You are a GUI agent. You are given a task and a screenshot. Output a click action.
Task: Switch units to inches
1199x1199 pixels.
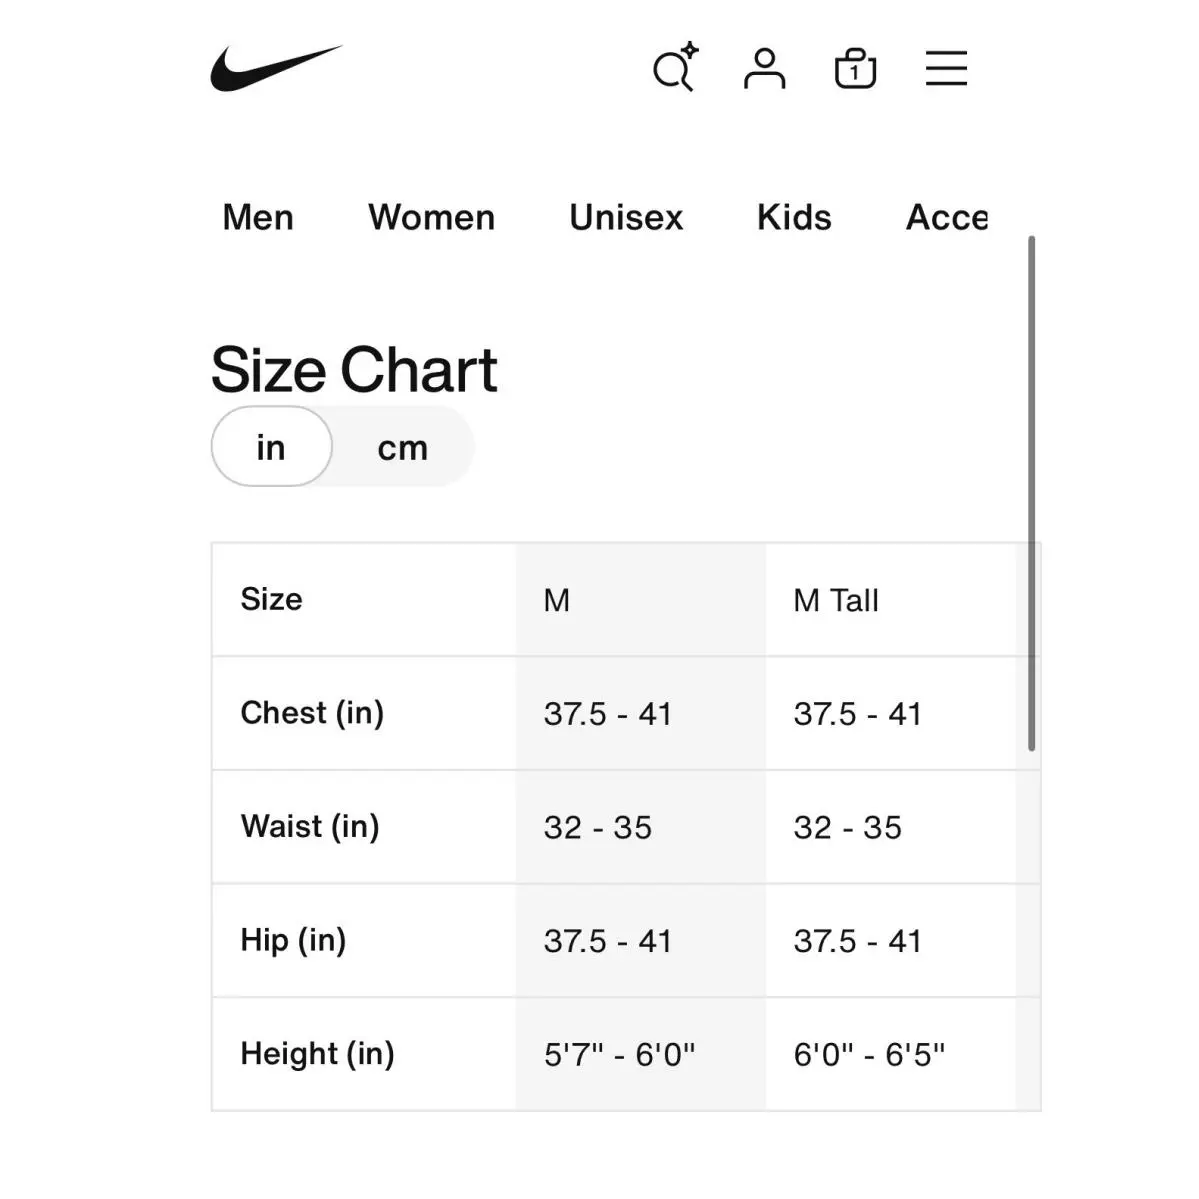[271, 447]
